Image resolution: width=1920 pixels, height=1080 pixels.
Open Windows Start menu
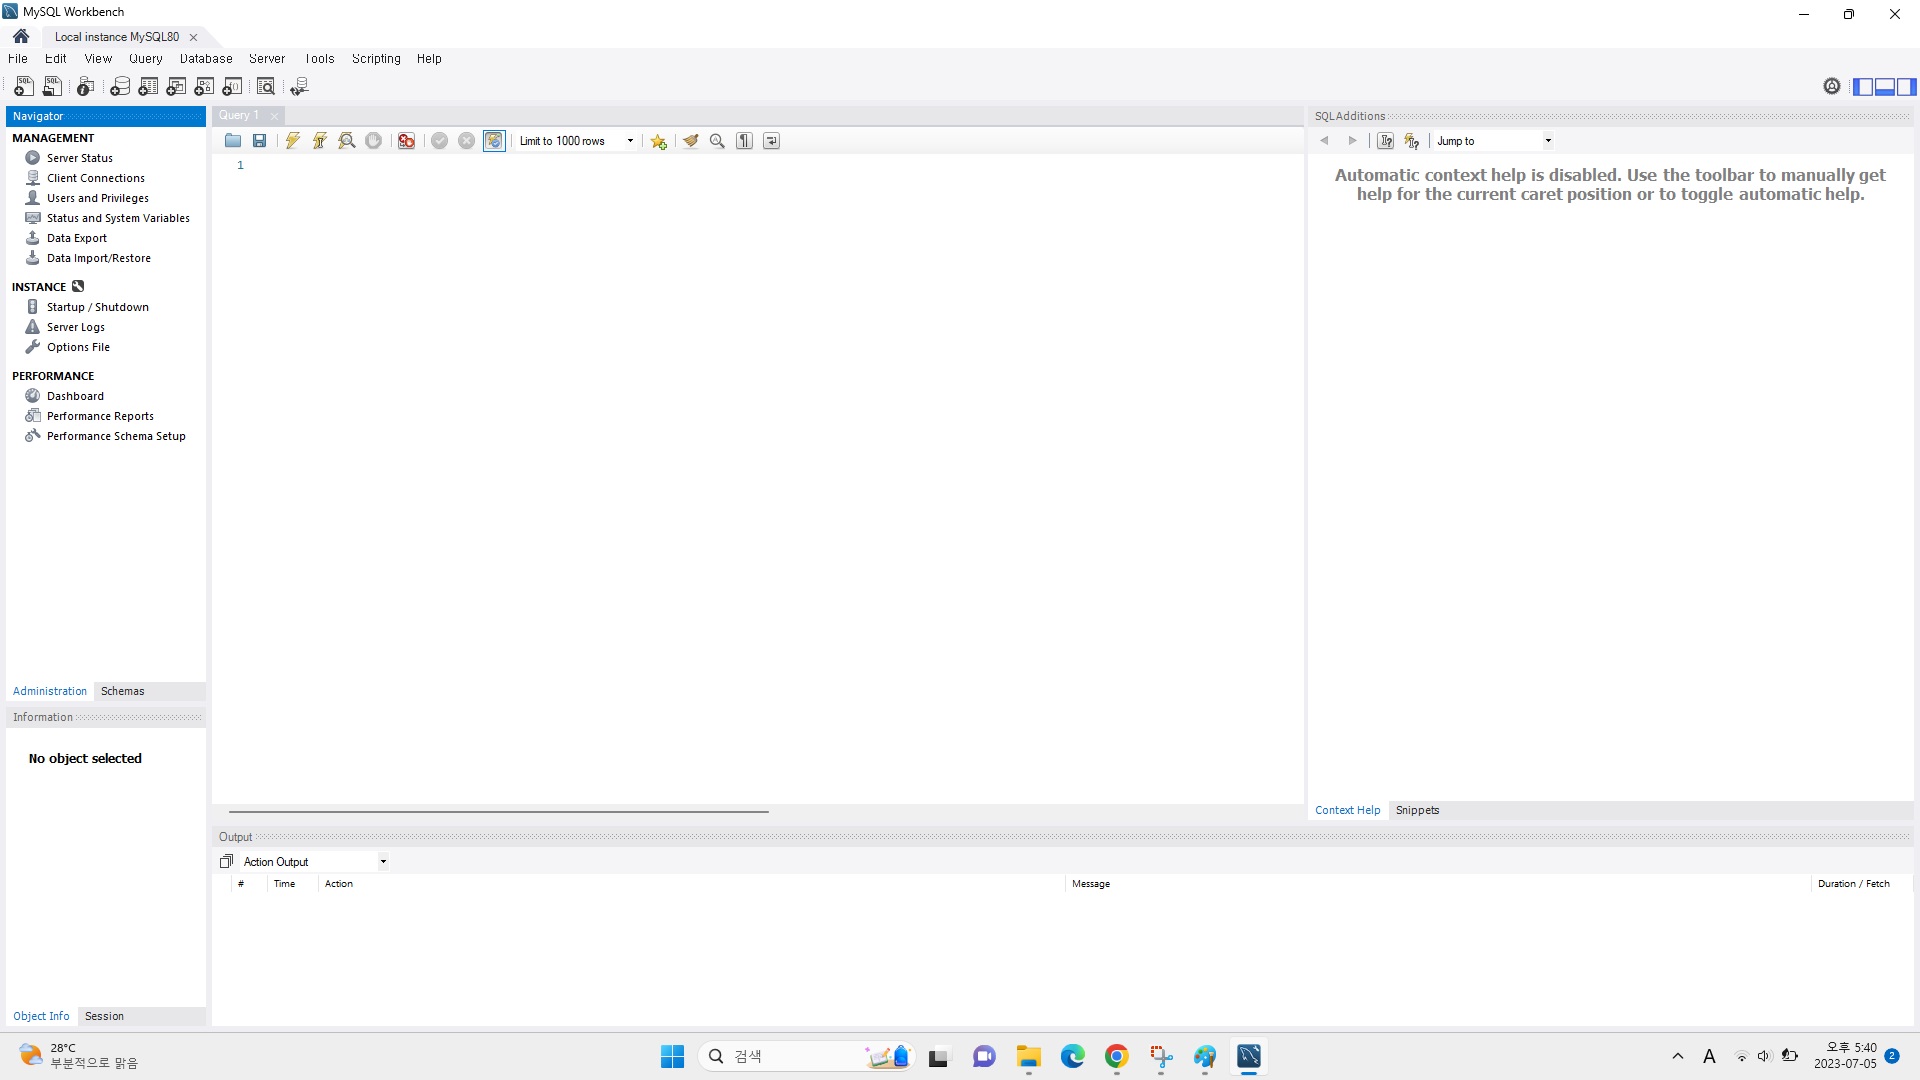pos(672,1056)
